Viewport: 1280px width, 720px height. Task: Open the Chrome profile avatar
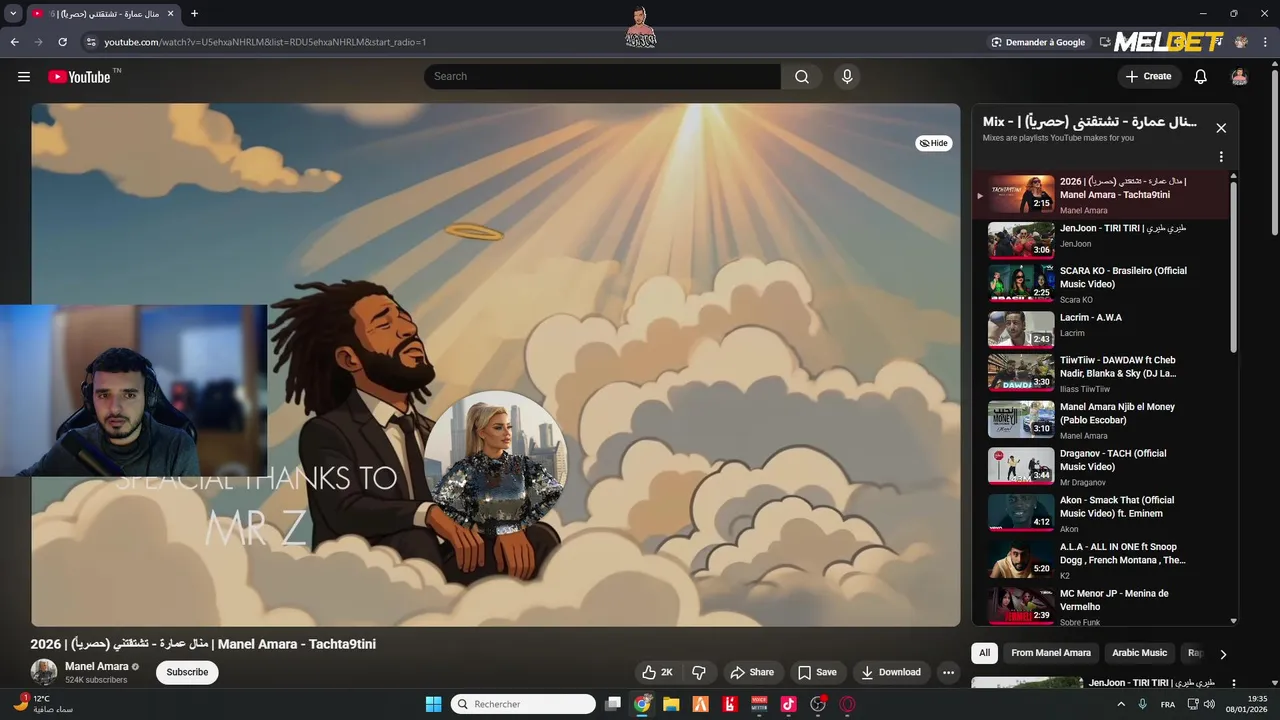pyautogui.click(x=1242, y=42)
